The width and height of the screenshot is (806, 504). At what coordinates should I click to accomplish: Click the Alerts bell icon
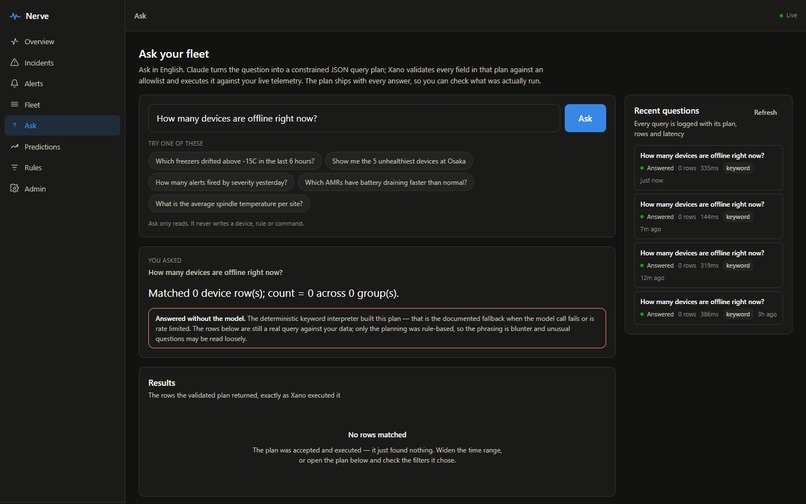(x=14, y=83)
